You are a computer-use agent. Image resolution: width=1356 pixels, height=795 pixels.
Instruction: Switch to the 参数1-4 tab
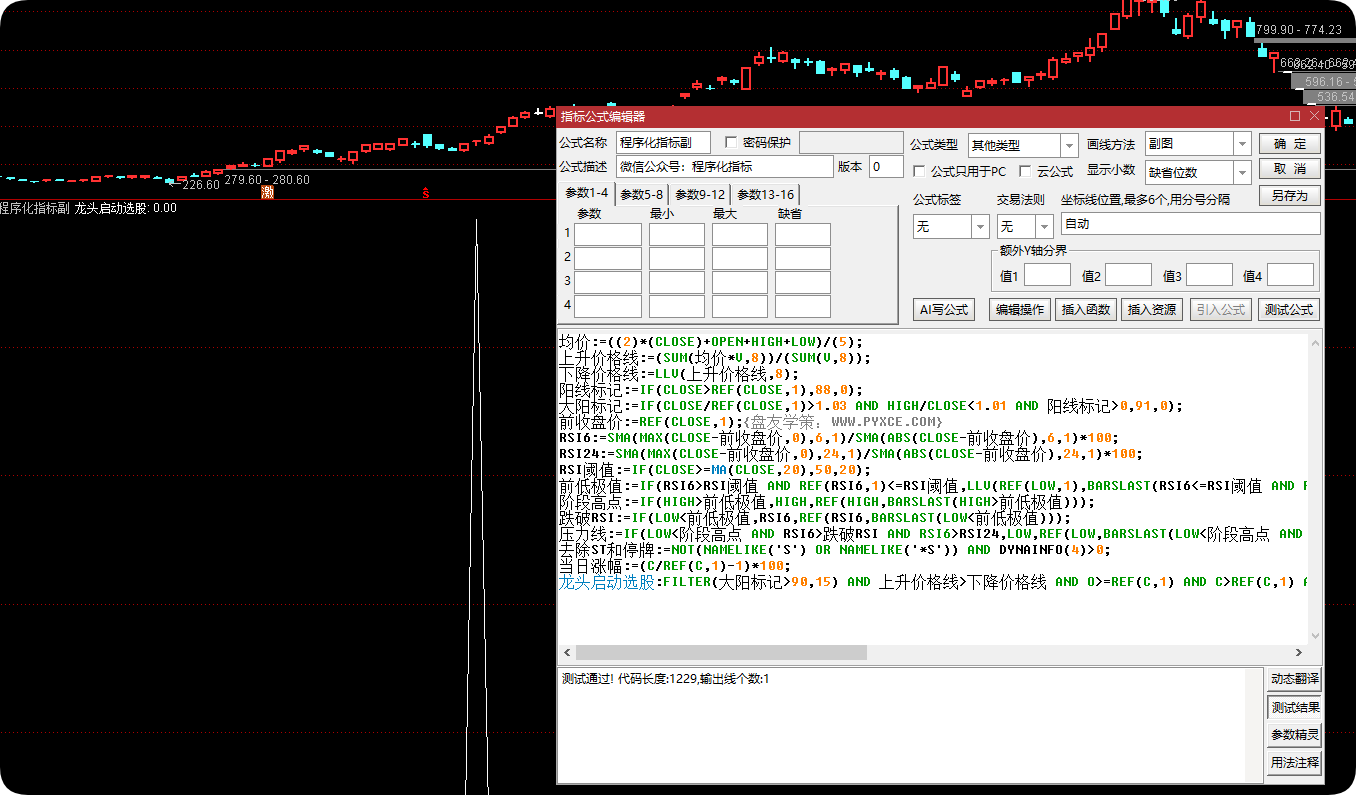pyautogui.click(x=586, y=193)
